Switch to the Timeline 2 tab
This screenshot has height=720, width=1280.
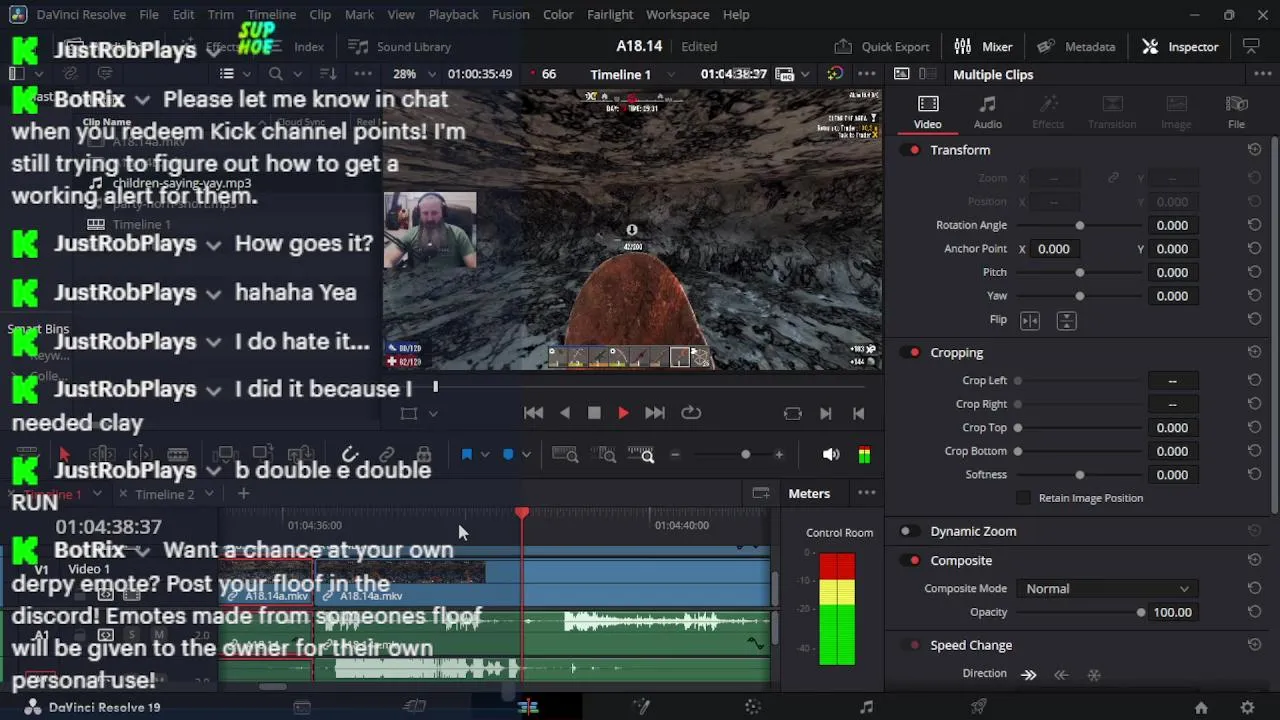pos(165,494)
